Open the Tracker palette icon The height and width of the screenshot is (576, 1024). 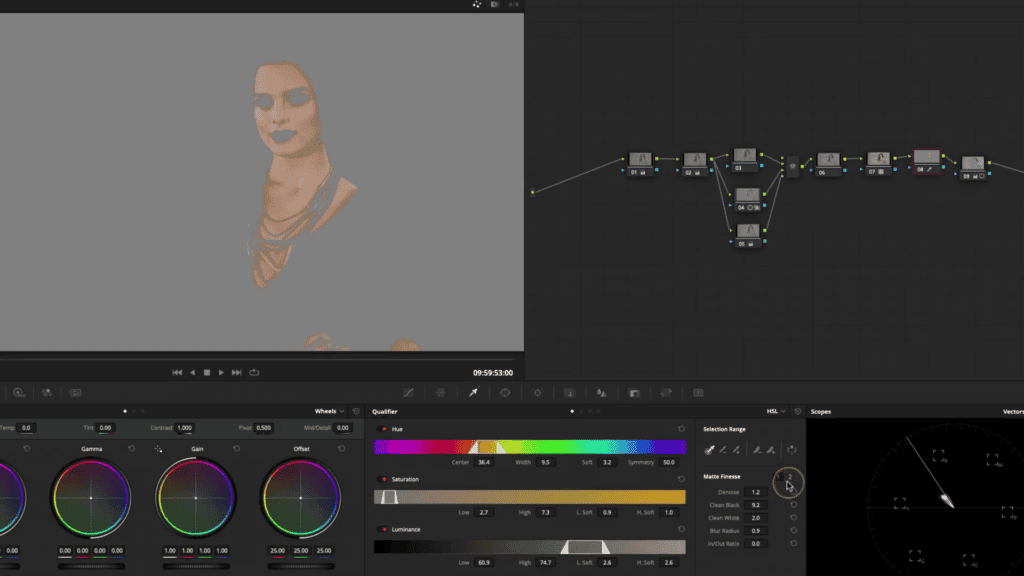pos(537,392)
